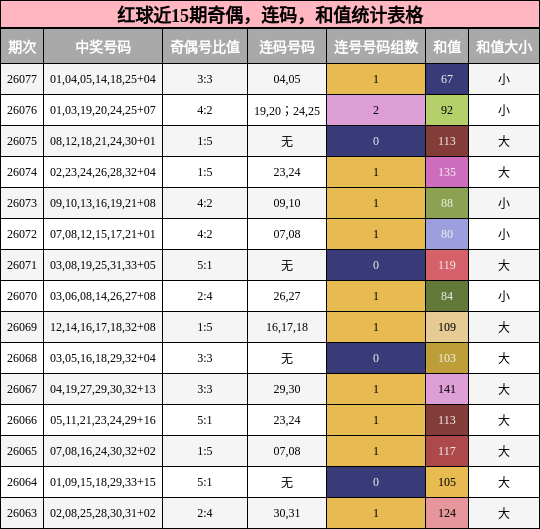Select period cell 26071
The image size is (540, 529).
tap(22, 265)
